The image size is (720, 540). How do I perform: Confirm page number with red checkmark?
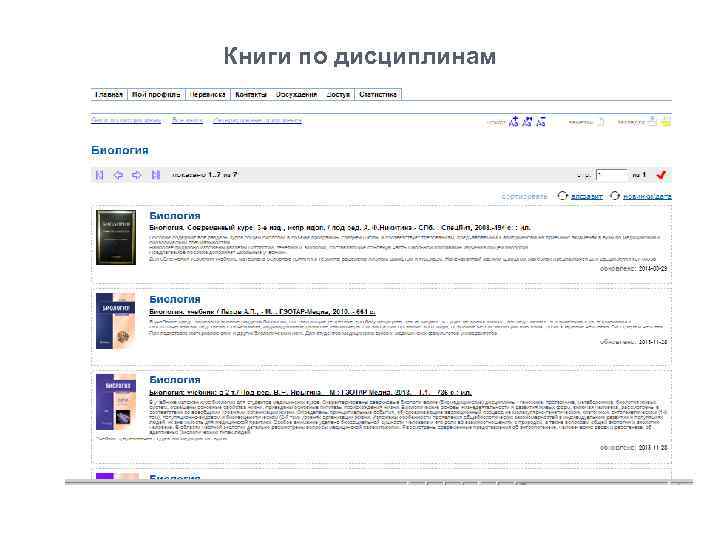point(661,175)
